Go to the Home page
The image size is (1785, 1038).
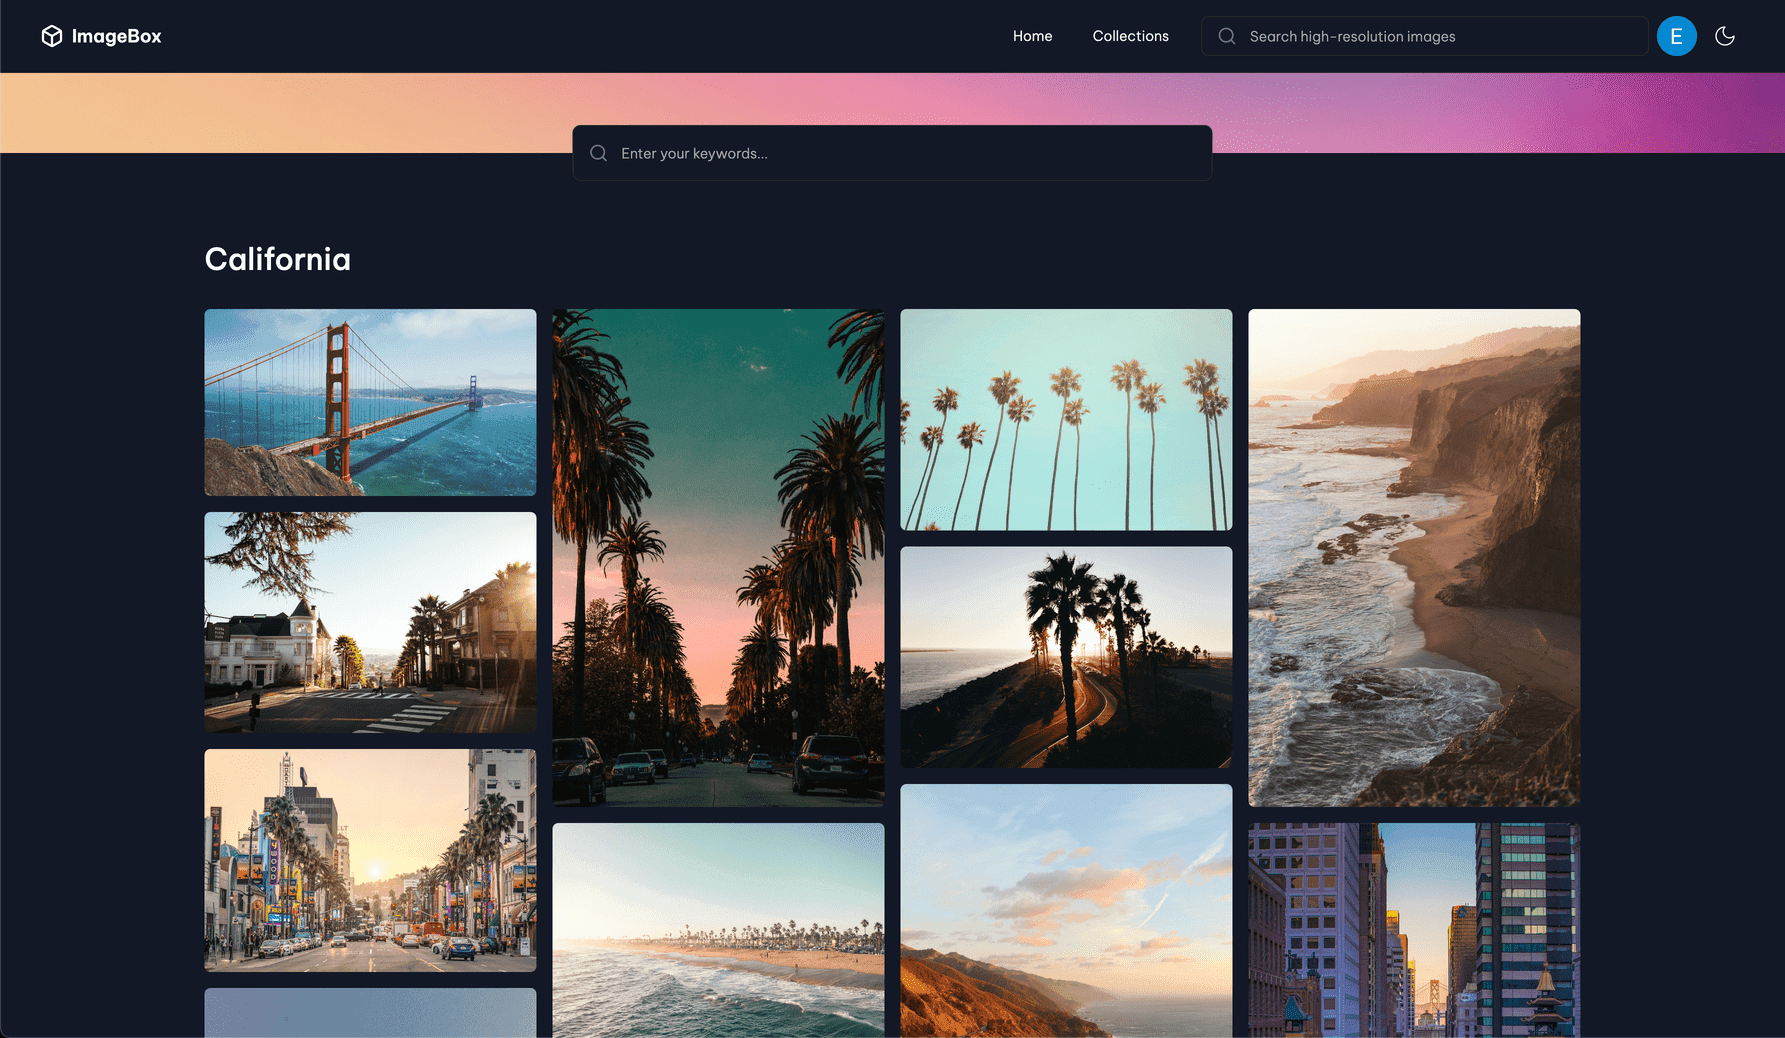pos(1032,36)
